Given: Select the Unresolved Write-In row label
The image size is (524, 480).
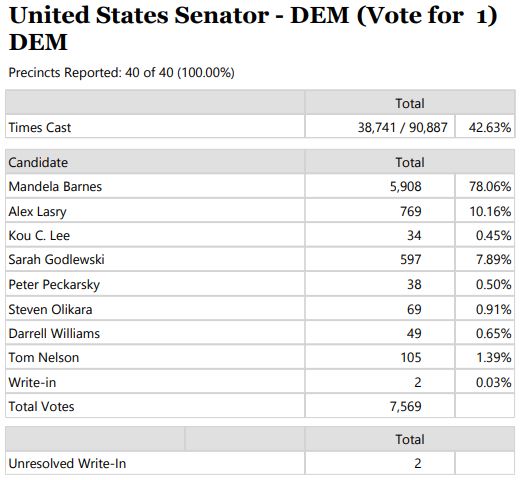Looking at the screenshot, I should click(67, 464).
